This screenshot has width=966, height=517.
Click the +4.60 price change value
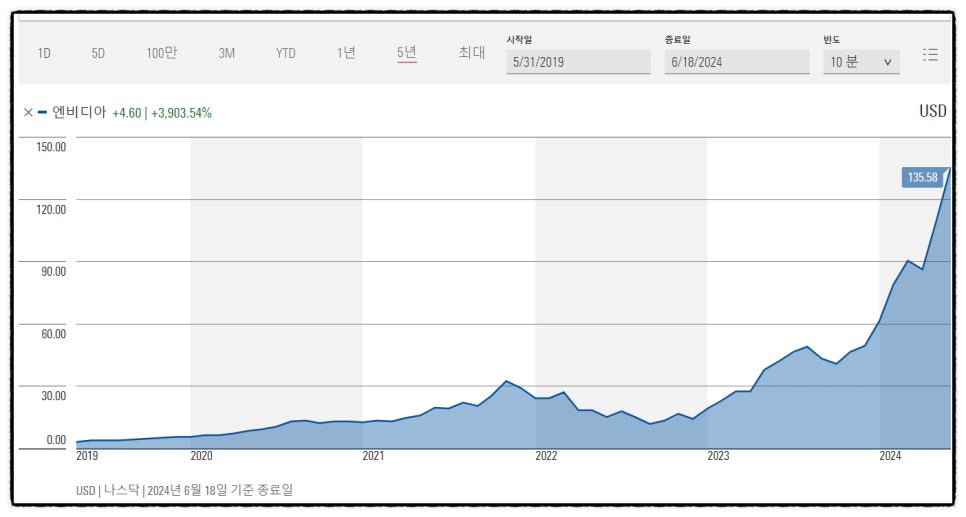point(126,113)
